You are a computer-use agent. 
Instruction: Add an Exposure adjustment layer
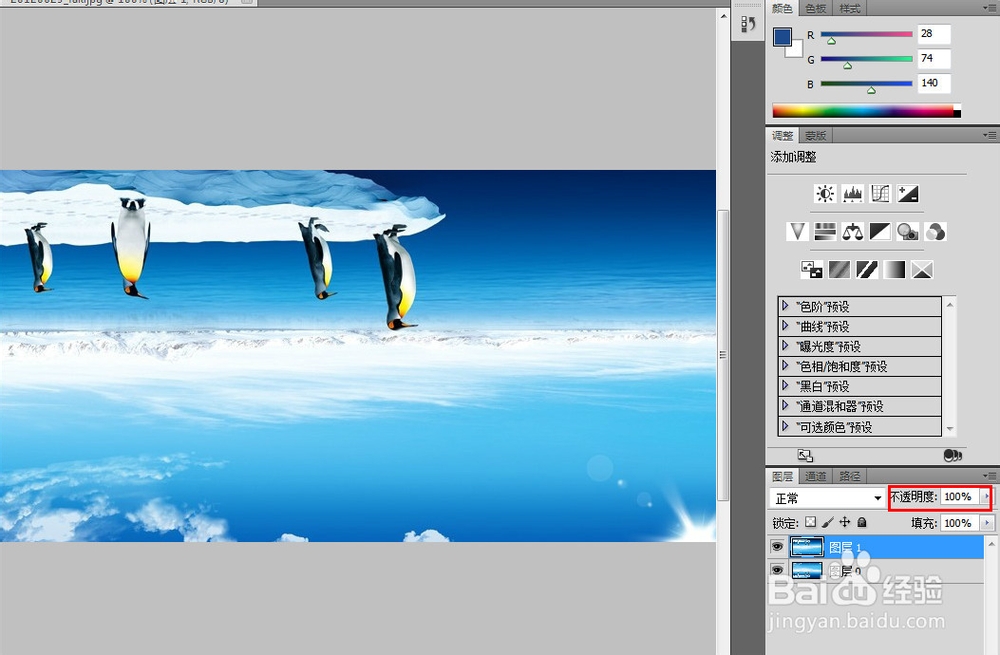tap(908, 193)
